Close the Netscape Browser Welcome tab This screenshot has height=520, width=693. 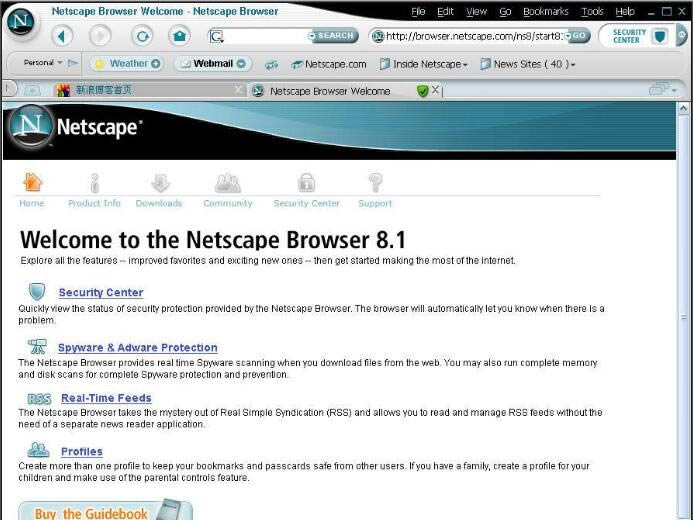pos(435,90)
